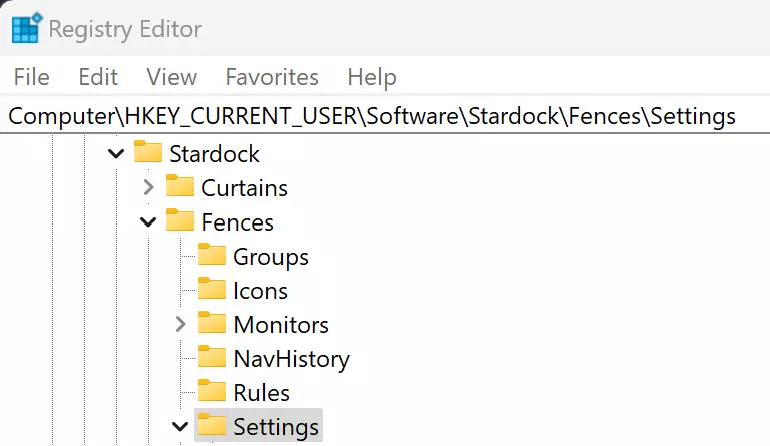Click the NavHistory folder icon
770x446 pixels.
click(212, 358)
